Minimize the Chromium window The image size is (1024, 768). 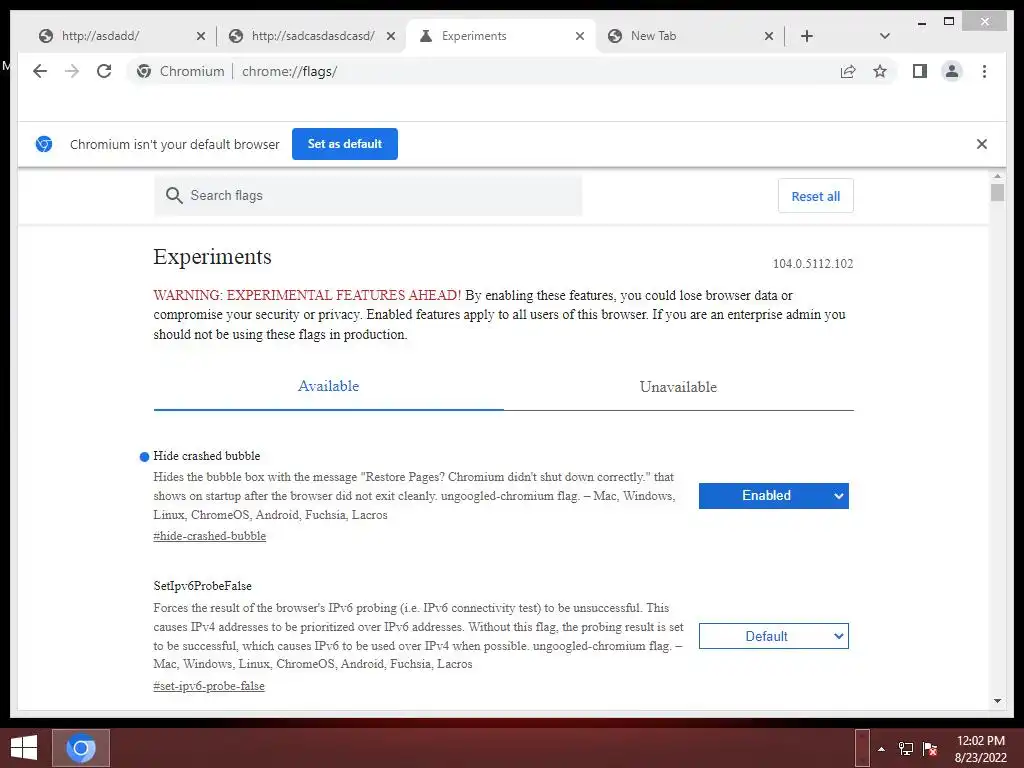click(x=921, y=22)
